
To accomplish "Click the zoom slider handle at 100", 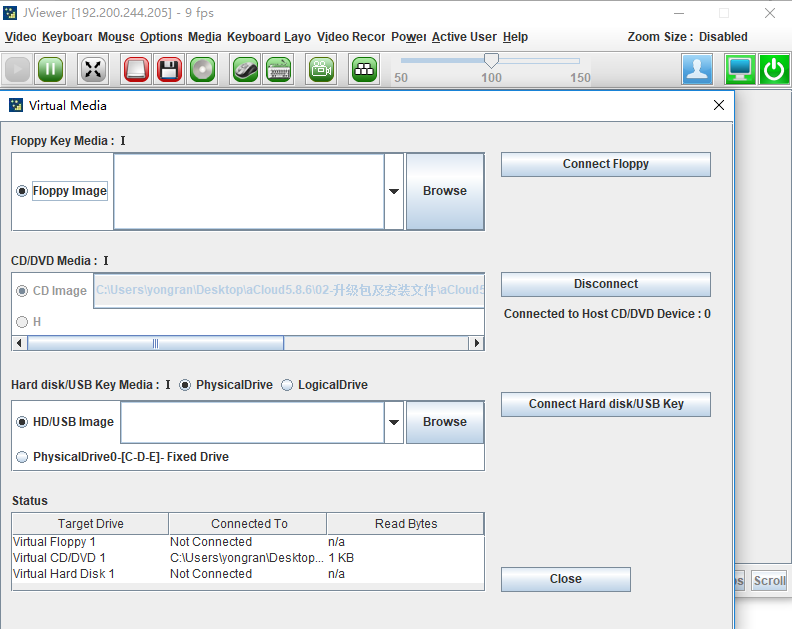I will 491,61.
